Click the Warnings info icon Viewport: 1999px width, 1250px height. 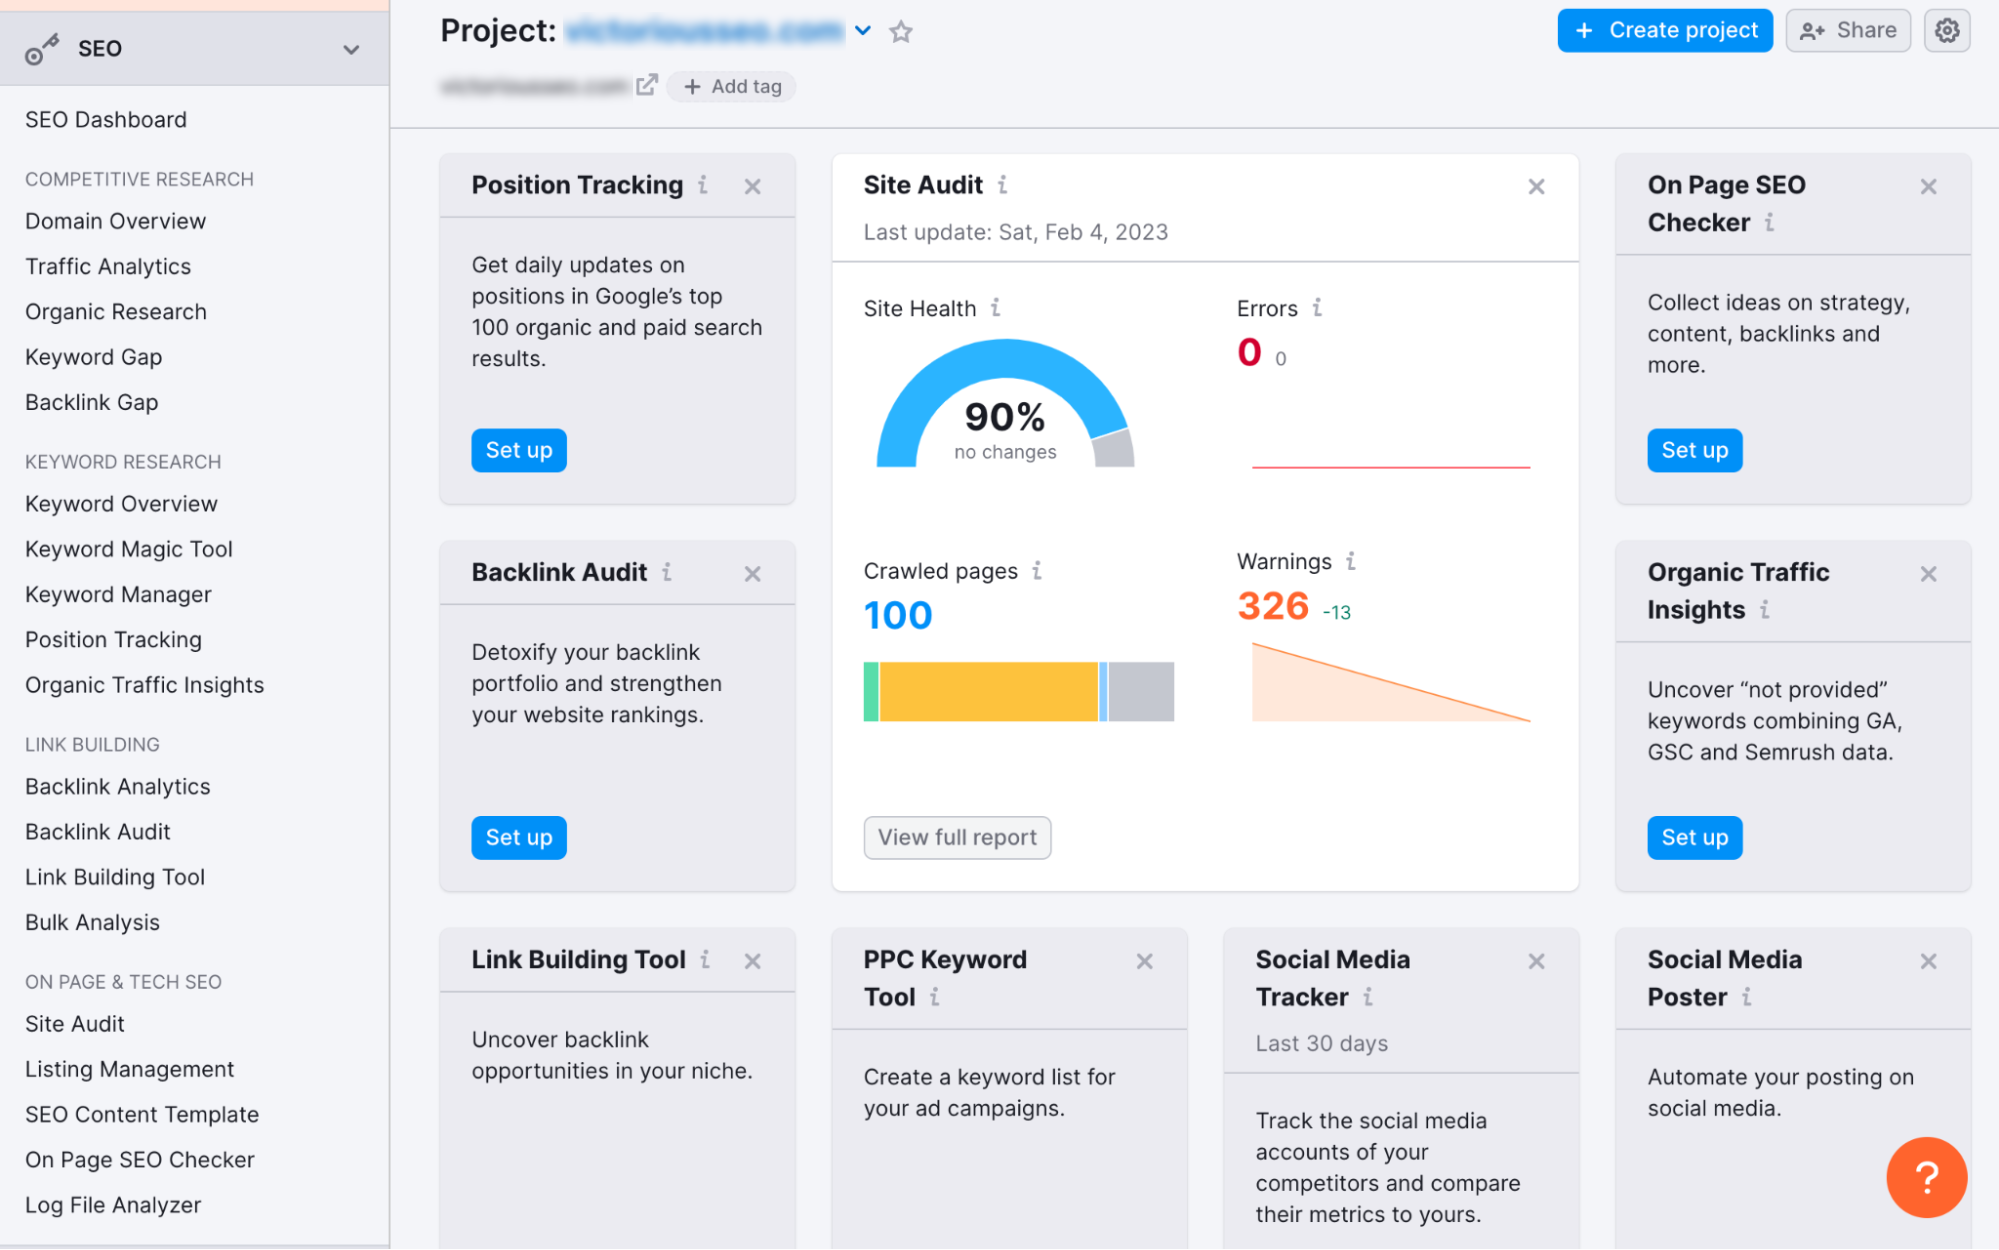[x=1350, y=561]
